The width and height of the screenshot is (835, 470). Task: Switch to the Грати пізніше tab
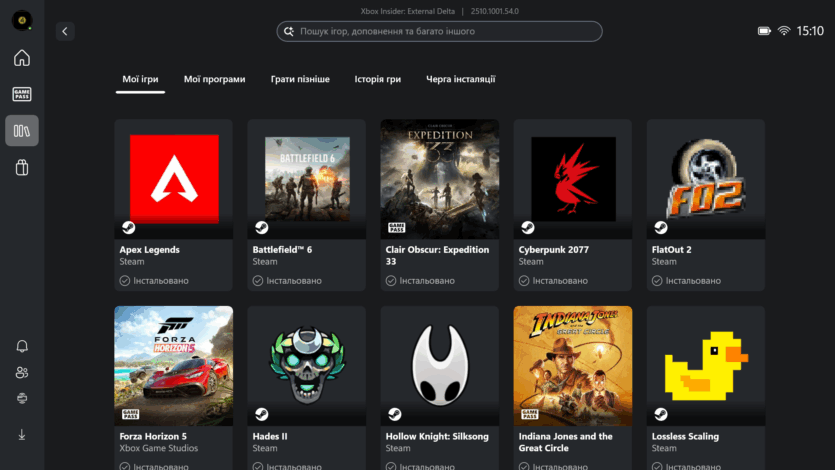point(299,79)
